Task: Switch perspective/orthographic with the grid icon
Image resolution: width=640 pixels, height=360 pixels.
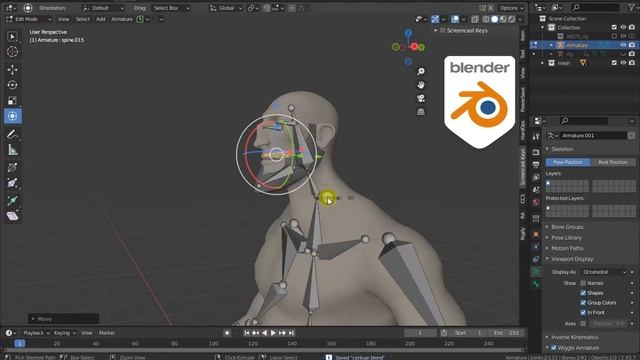Action: click(x=421, y=112)
